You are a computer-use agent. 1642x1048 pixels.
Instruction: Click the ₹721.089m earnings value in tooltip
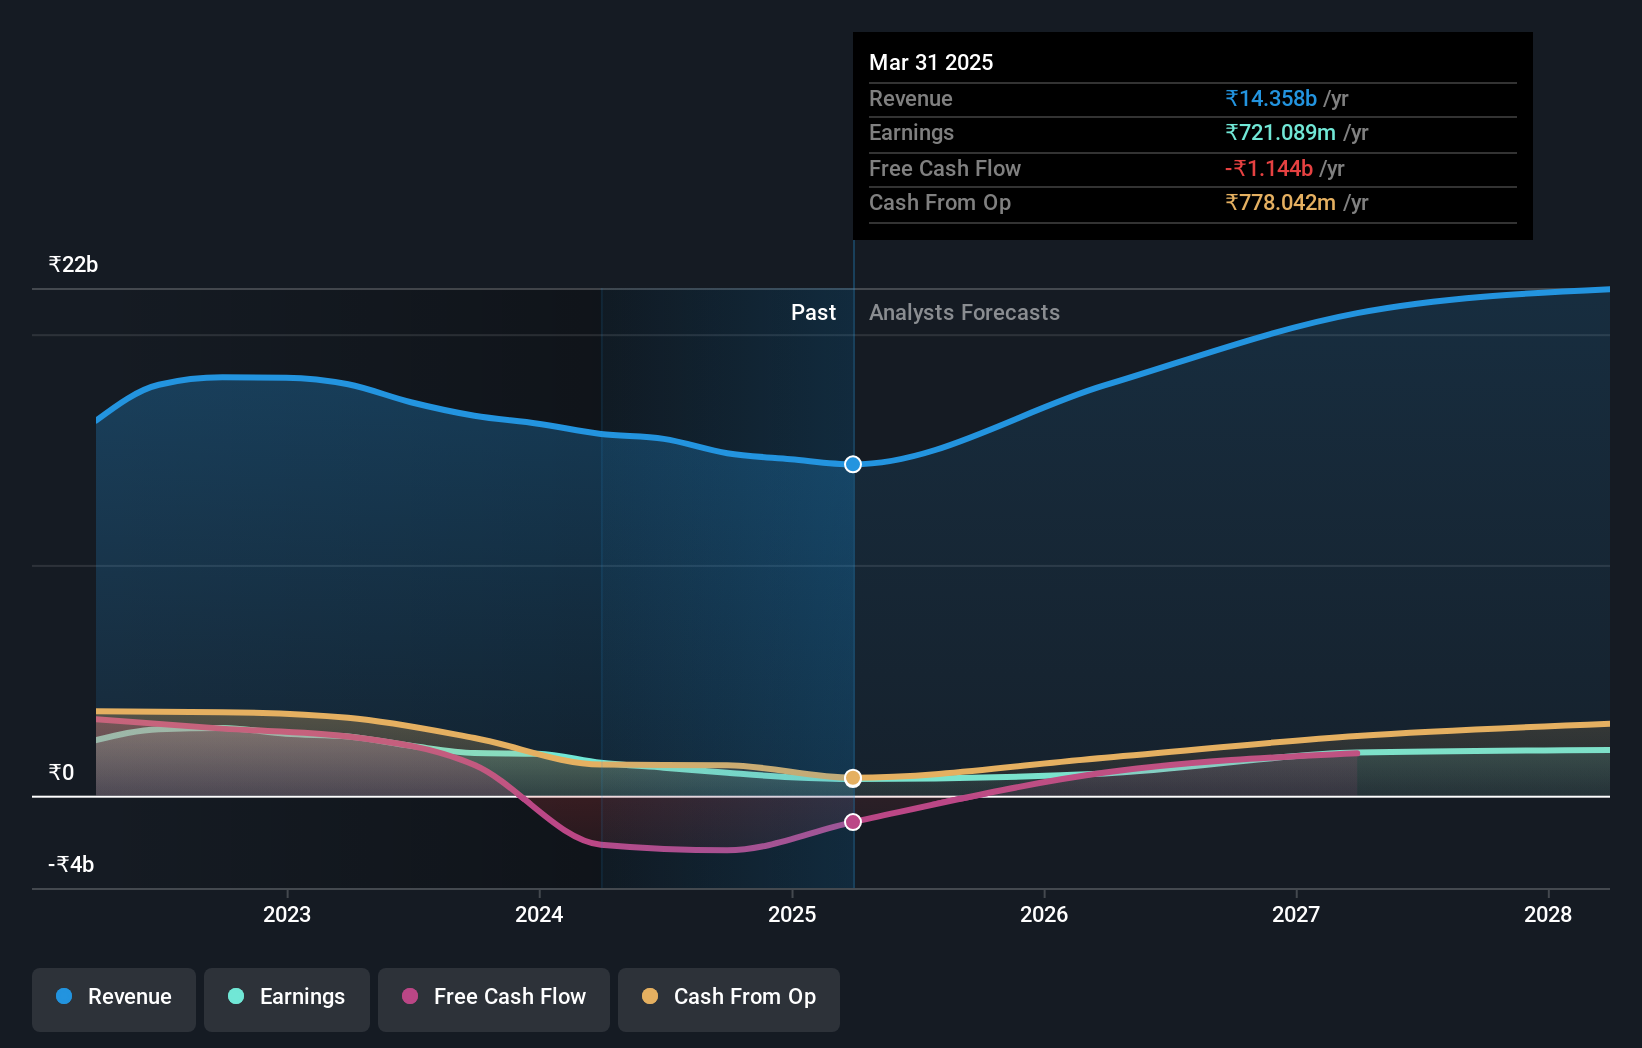pyautogui.click(x=1281, y=132)
